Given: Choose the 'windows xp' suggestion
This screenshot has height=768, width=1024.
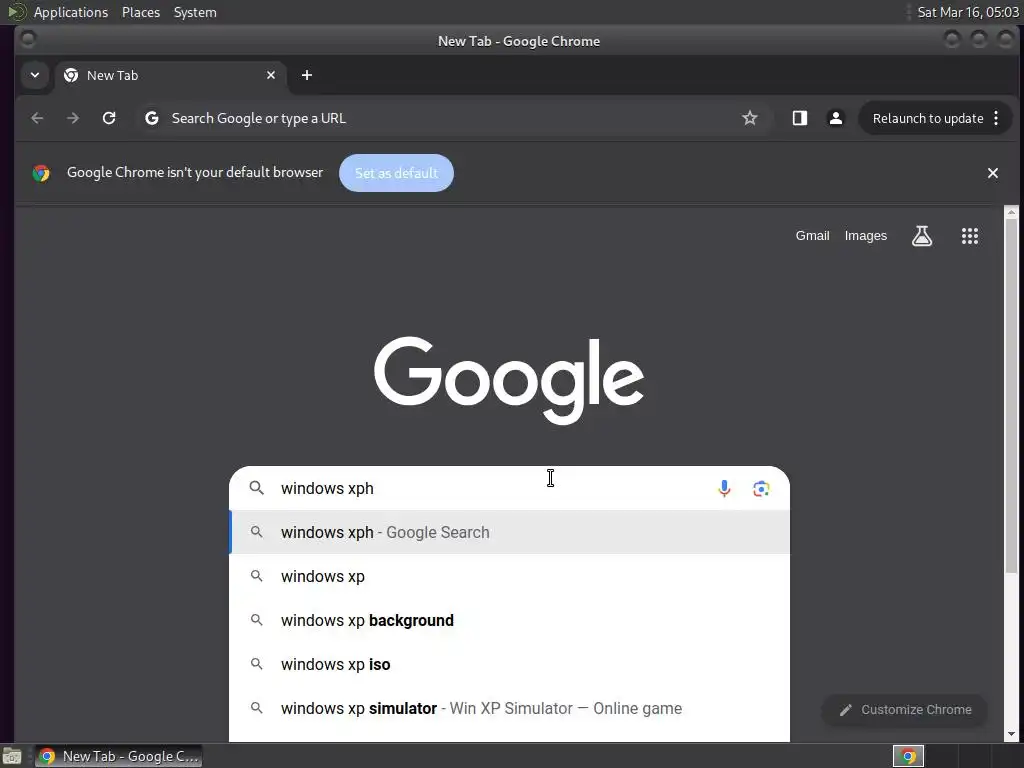Looking at the screenshot, I should [x=509, y=577].
